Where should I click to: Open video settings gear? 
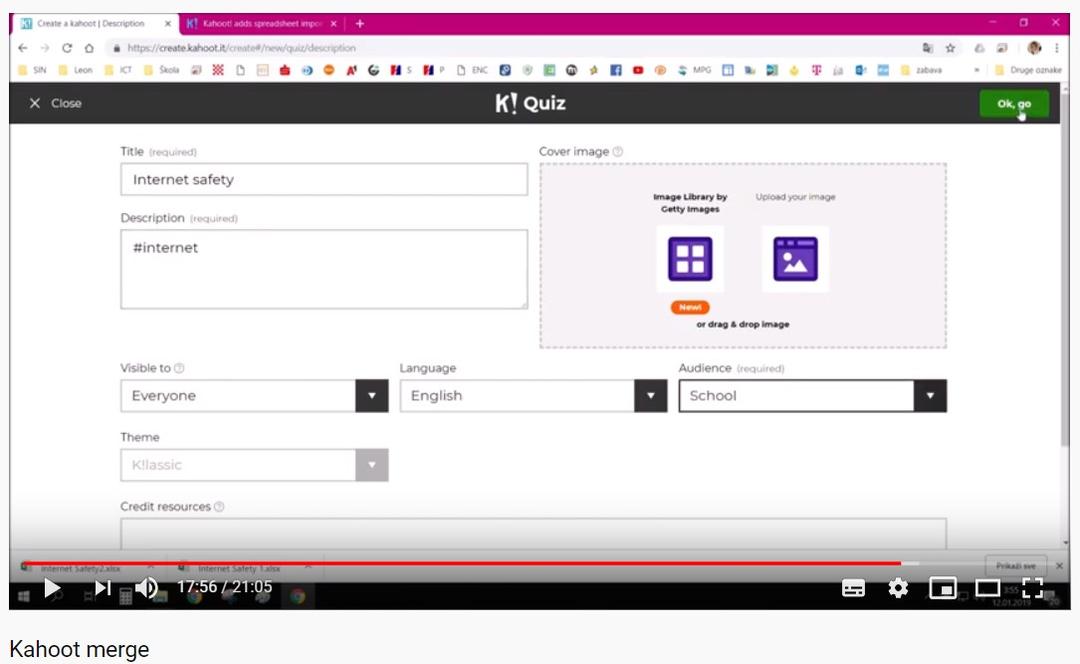click(x=898, y=589)
